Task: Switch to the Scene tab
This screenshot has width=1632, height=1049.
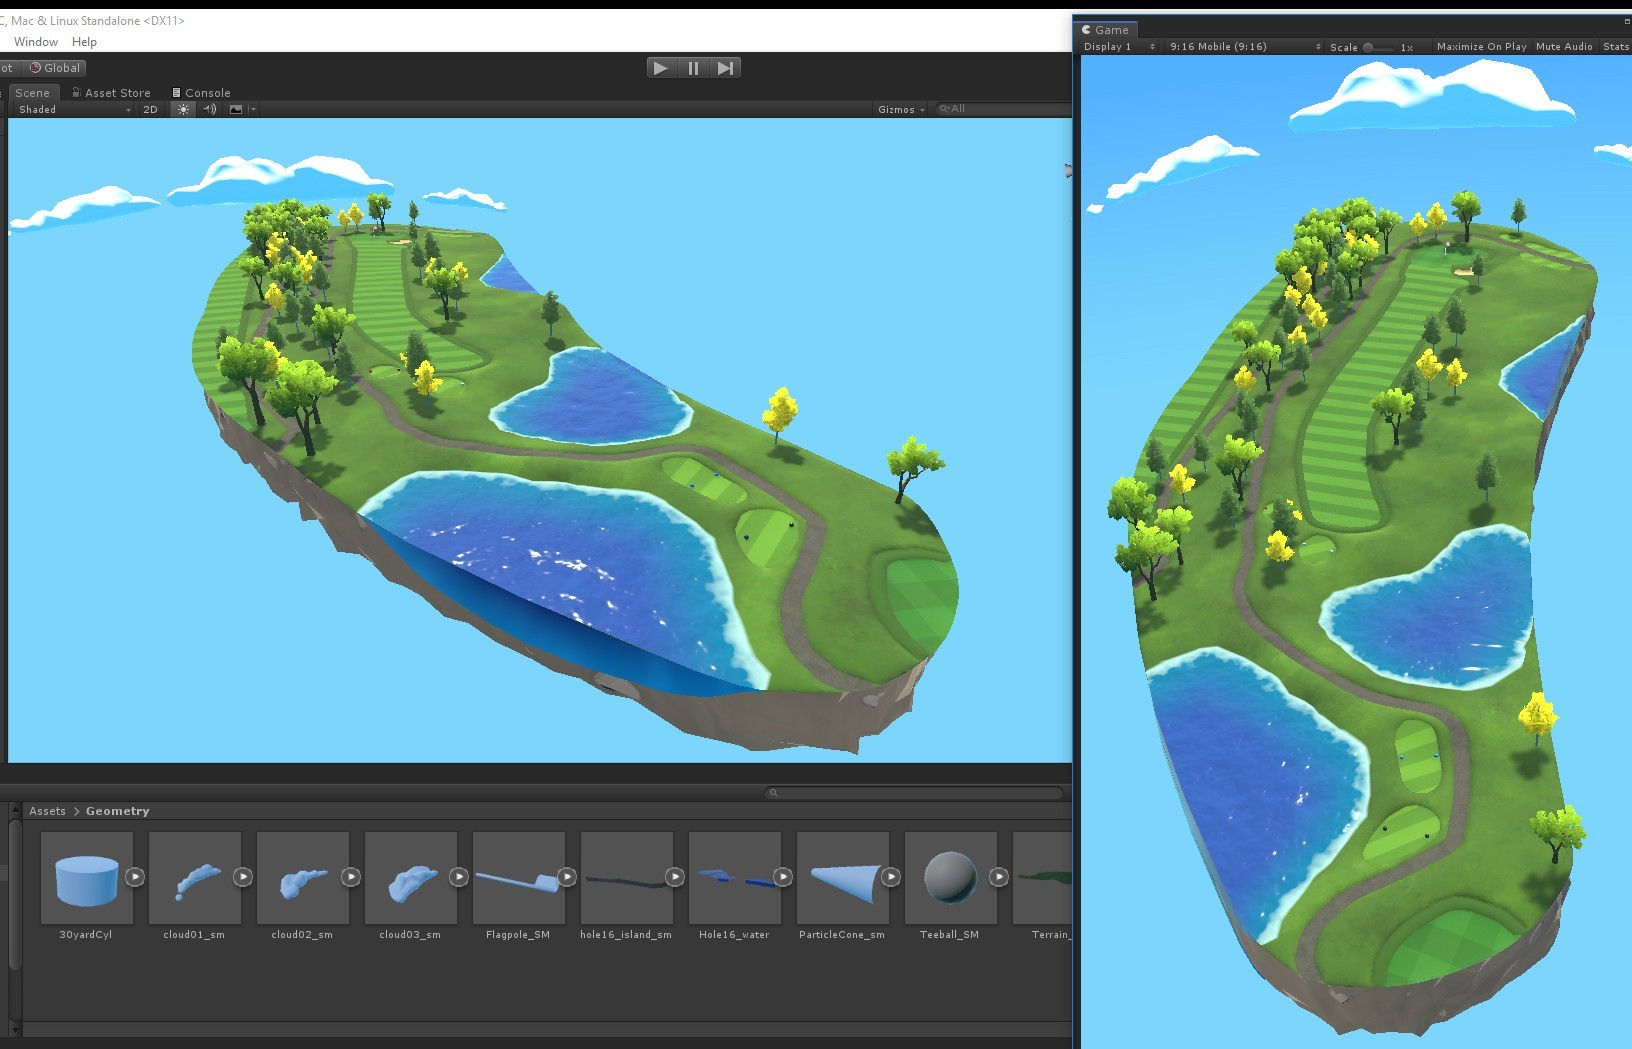Action: point(32,92)
